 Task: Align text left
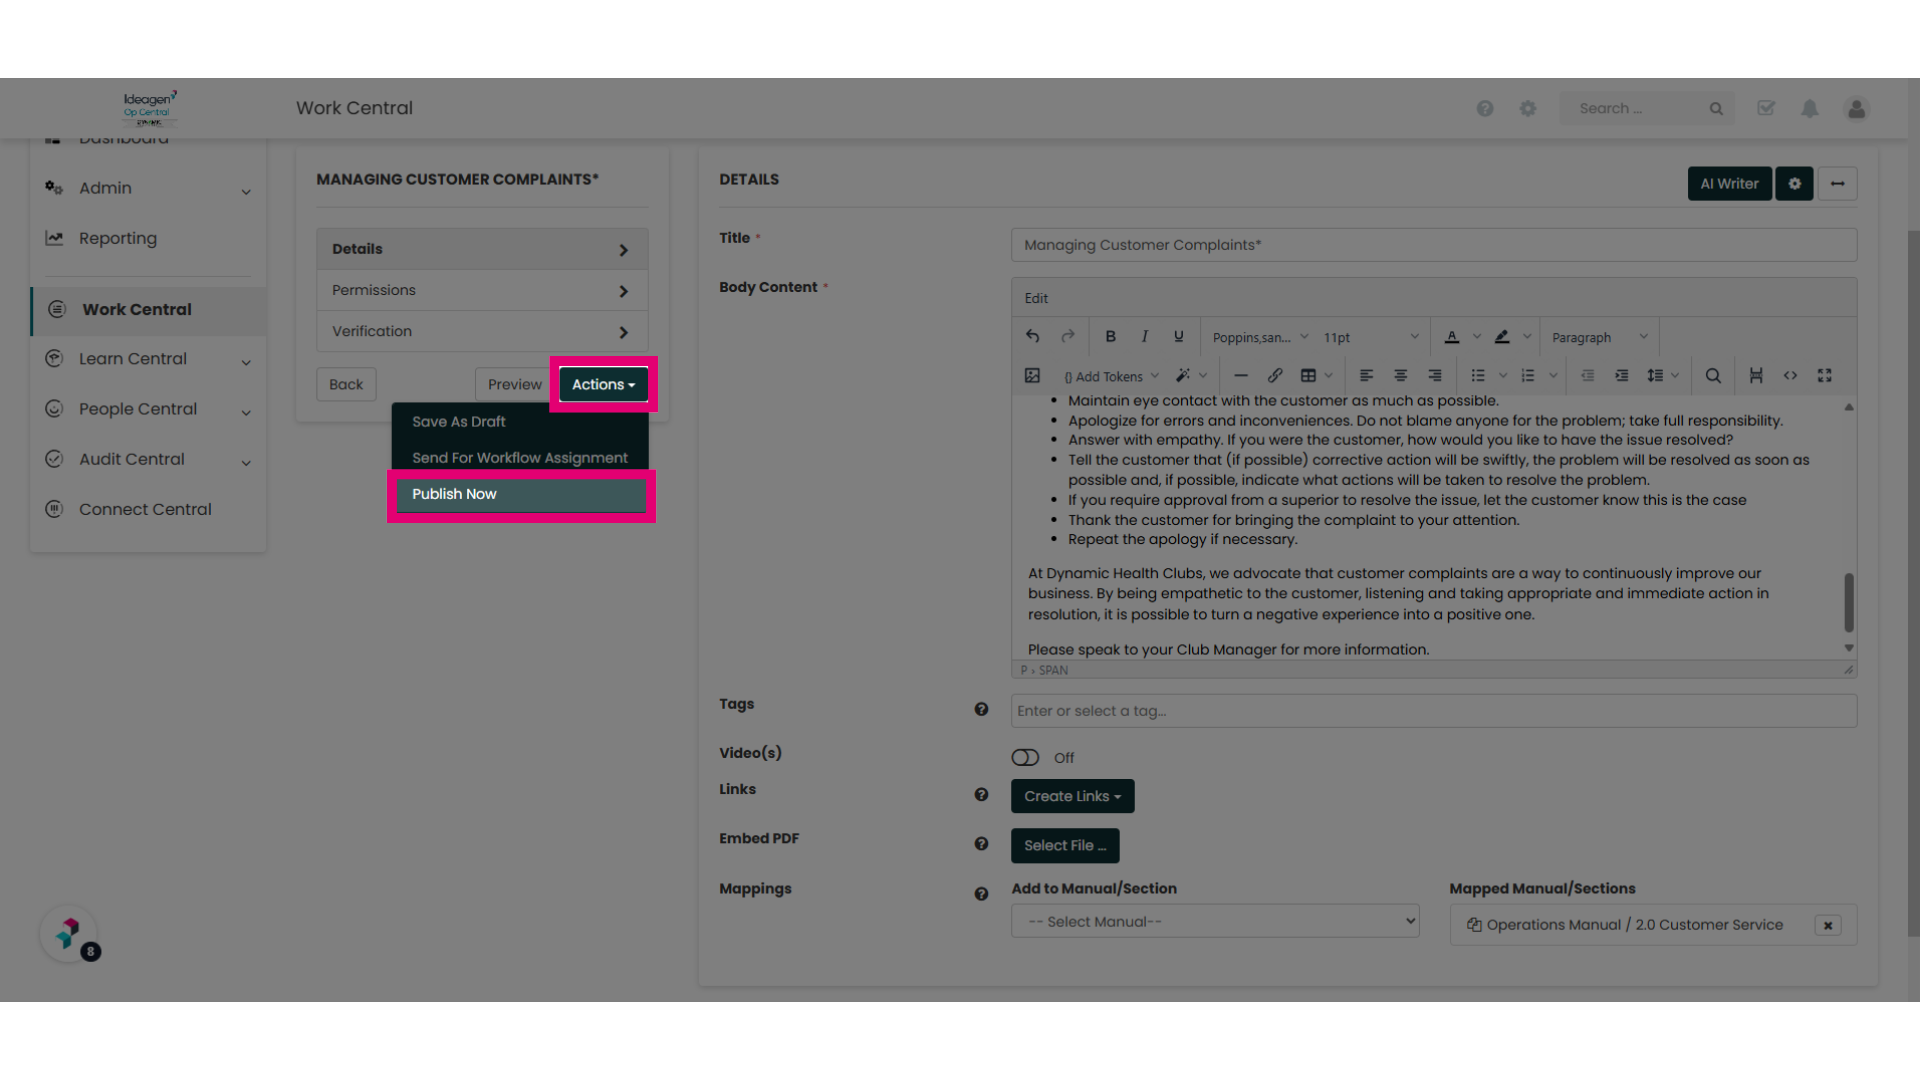tap(1366, 375)
